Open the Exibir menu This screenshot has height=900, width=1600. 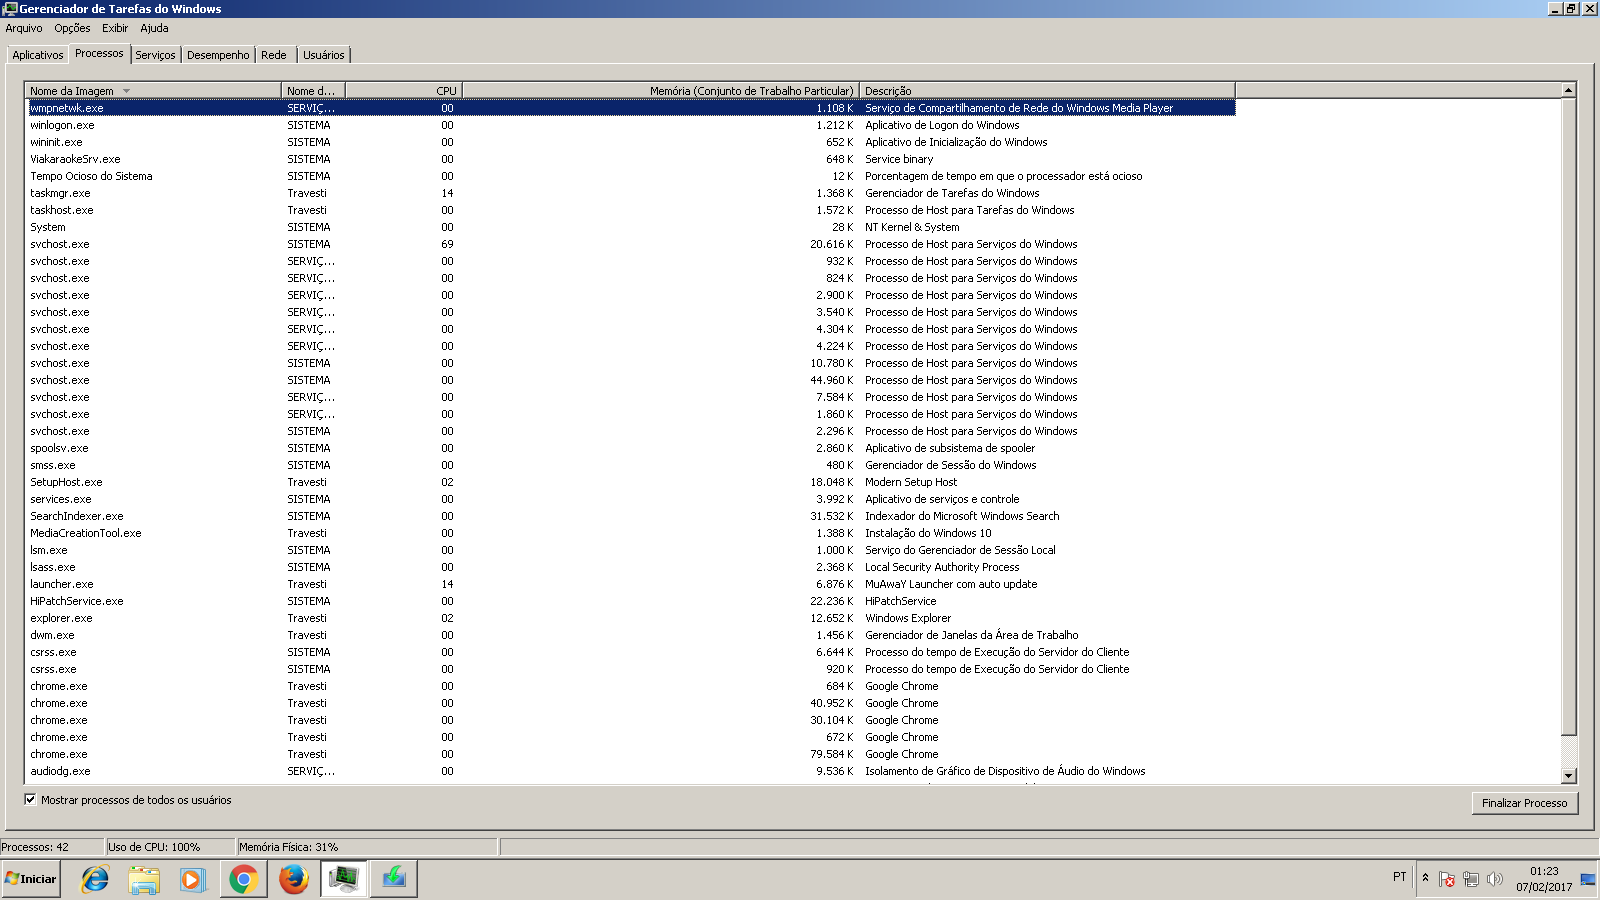[x=115, y=28]
